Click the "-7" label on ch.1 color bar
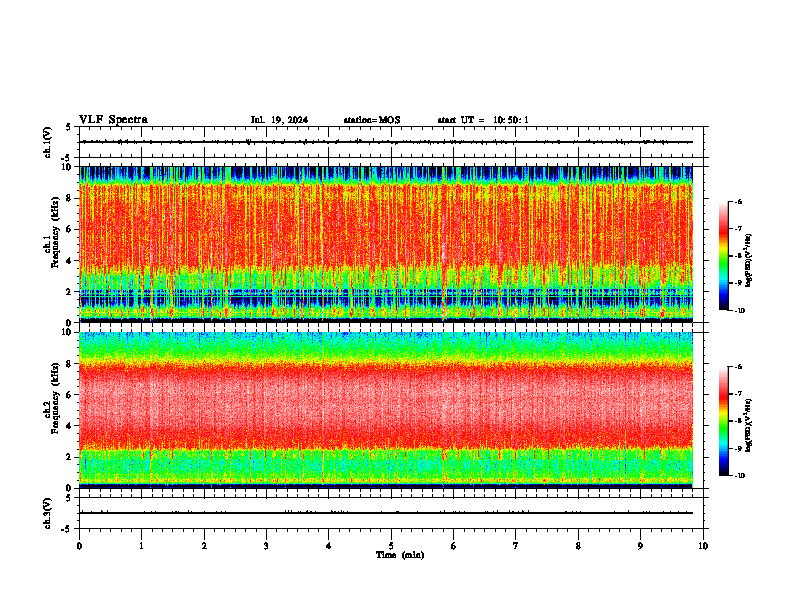792x612 pixels. [738, 229]
